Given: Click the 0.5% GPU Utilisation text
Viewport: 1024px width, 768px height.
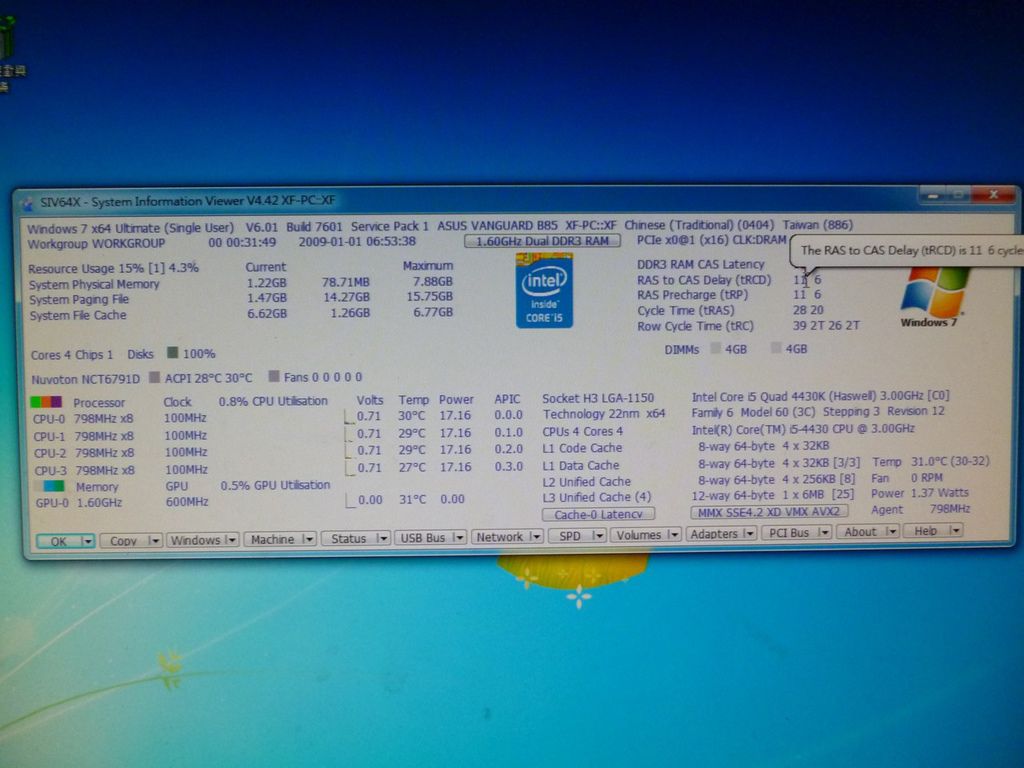Looking at the screenshot, I should [275, 485].
